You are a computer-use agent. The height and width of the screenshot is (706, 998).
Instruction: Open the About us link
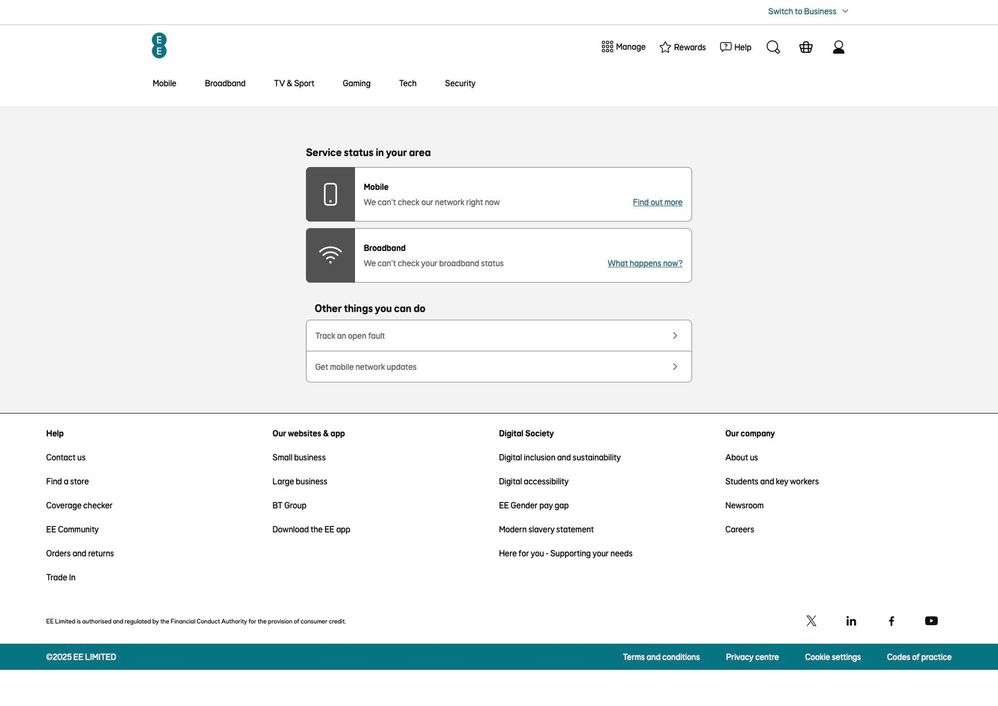click(741, 458)
